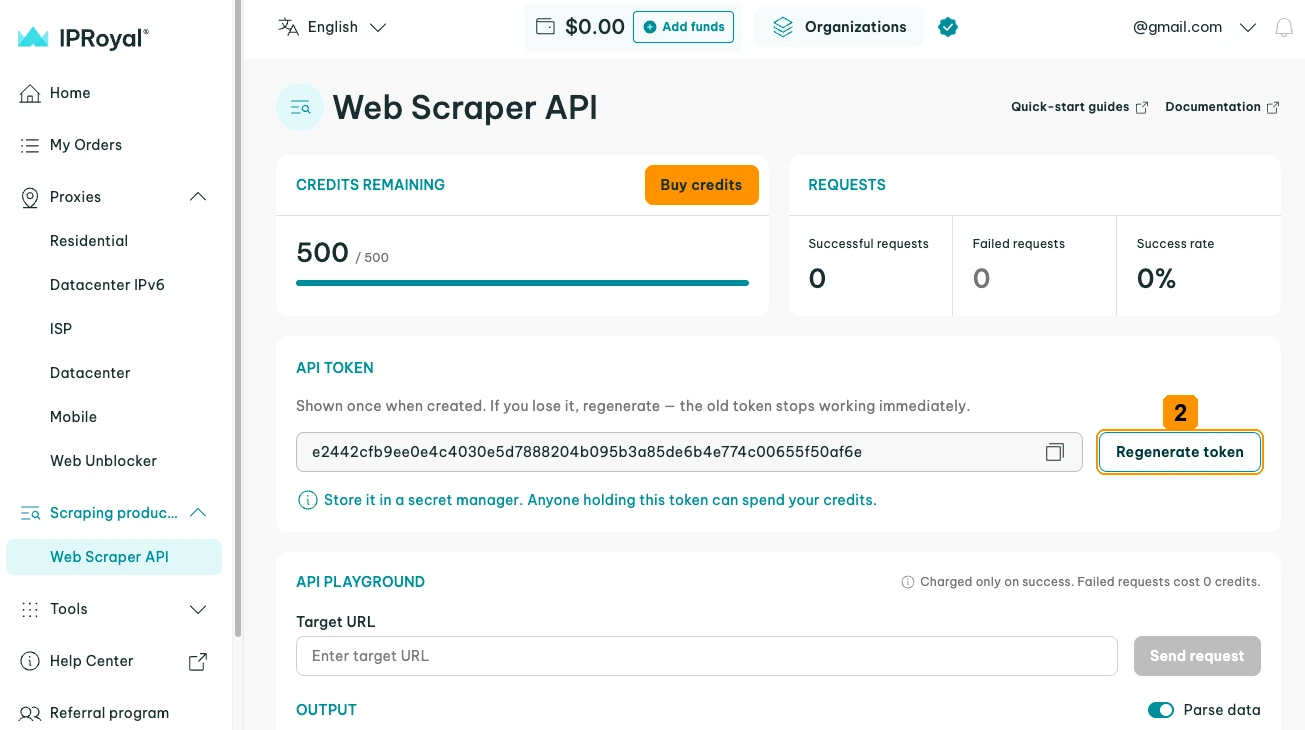The width and height of the screenshot is (1305, 730).
Task: Click the Tools grid icon
Action: point(30,609)
